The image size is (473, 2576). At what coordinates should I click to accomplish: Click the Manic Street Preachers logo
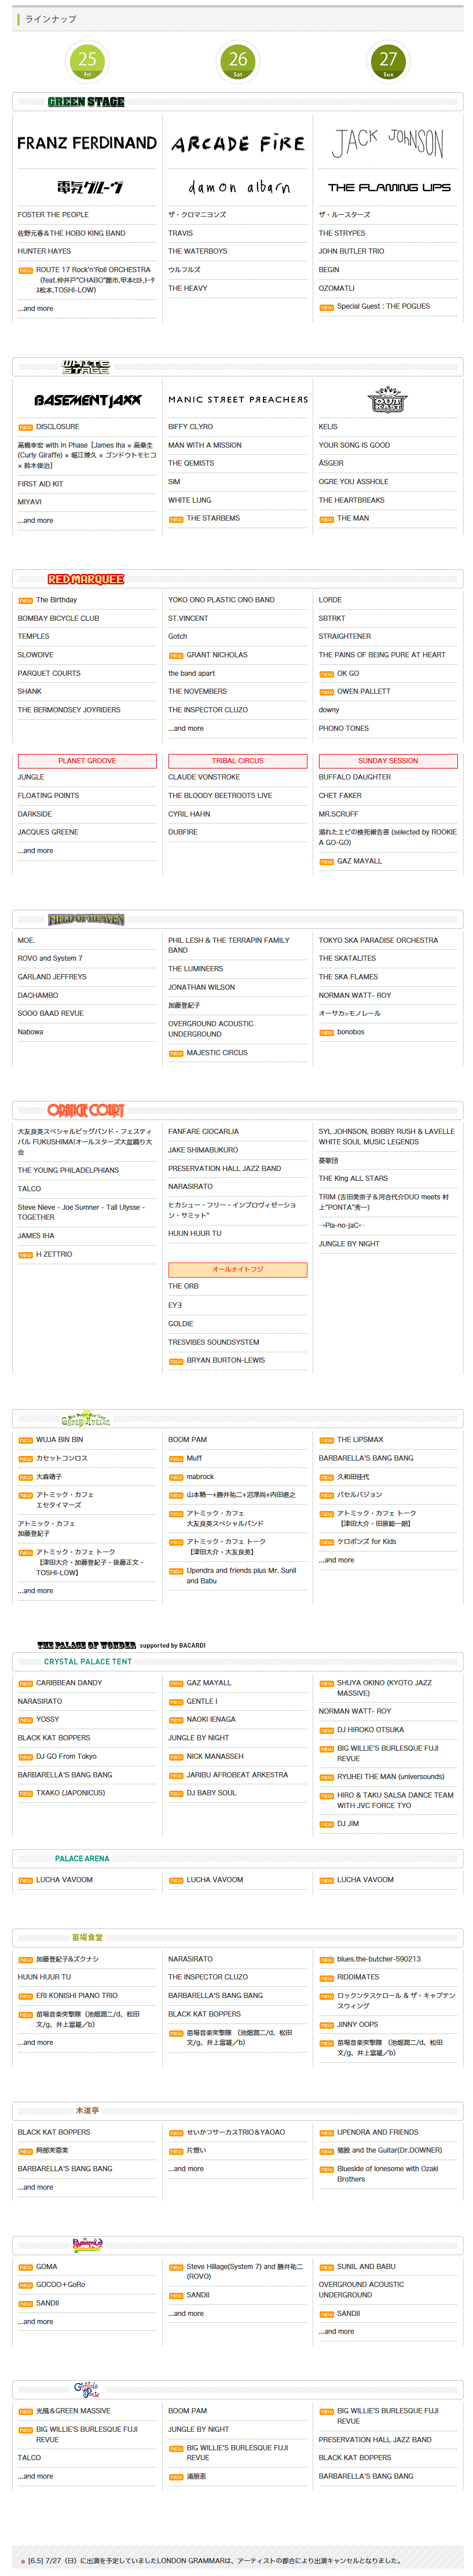click(x=237, y=400)
